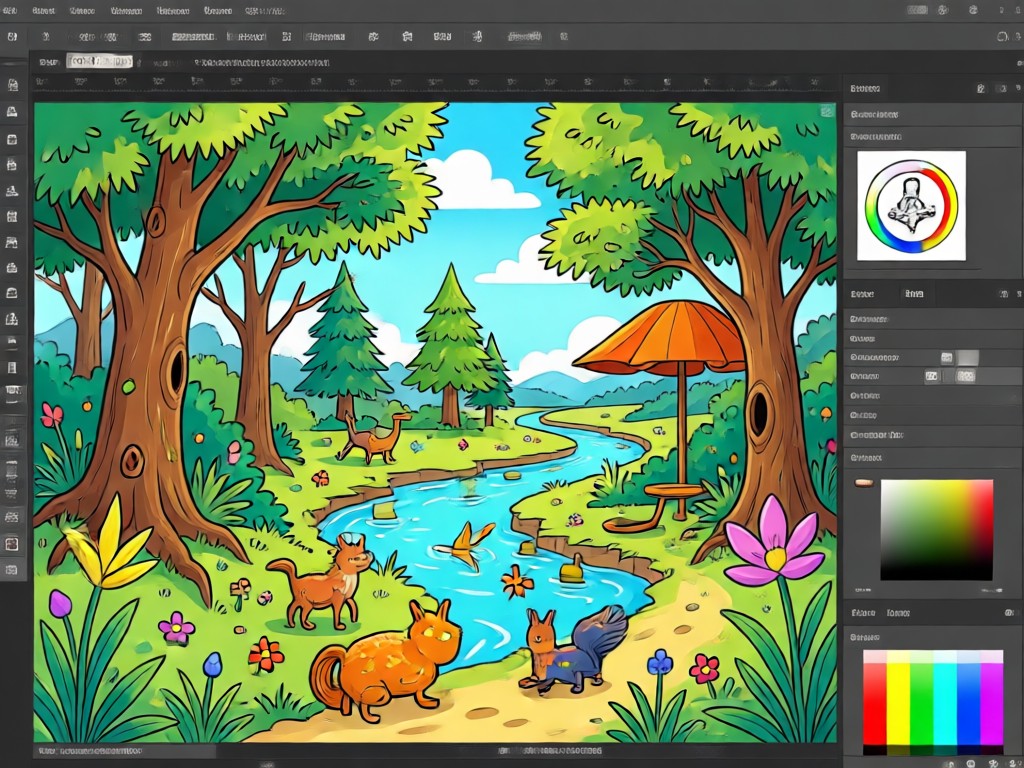The height and width of the screenshot is (768, 1024).
Task: Pick the blue bar in the swatches strip
Action: 968,702
